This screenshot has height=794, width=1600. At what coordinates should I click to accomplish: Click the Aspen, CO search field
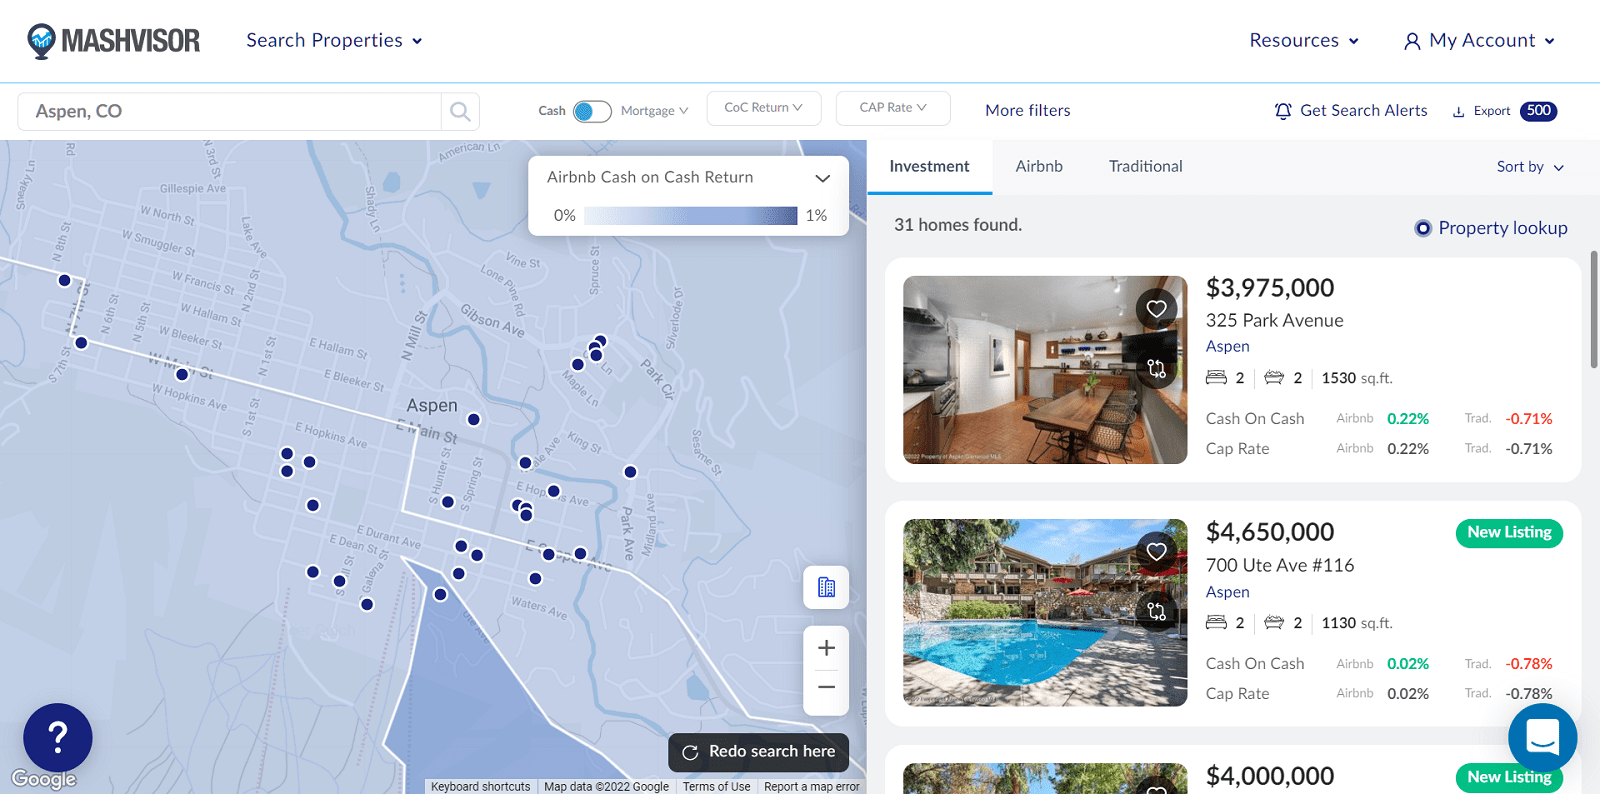pos(229,112)
